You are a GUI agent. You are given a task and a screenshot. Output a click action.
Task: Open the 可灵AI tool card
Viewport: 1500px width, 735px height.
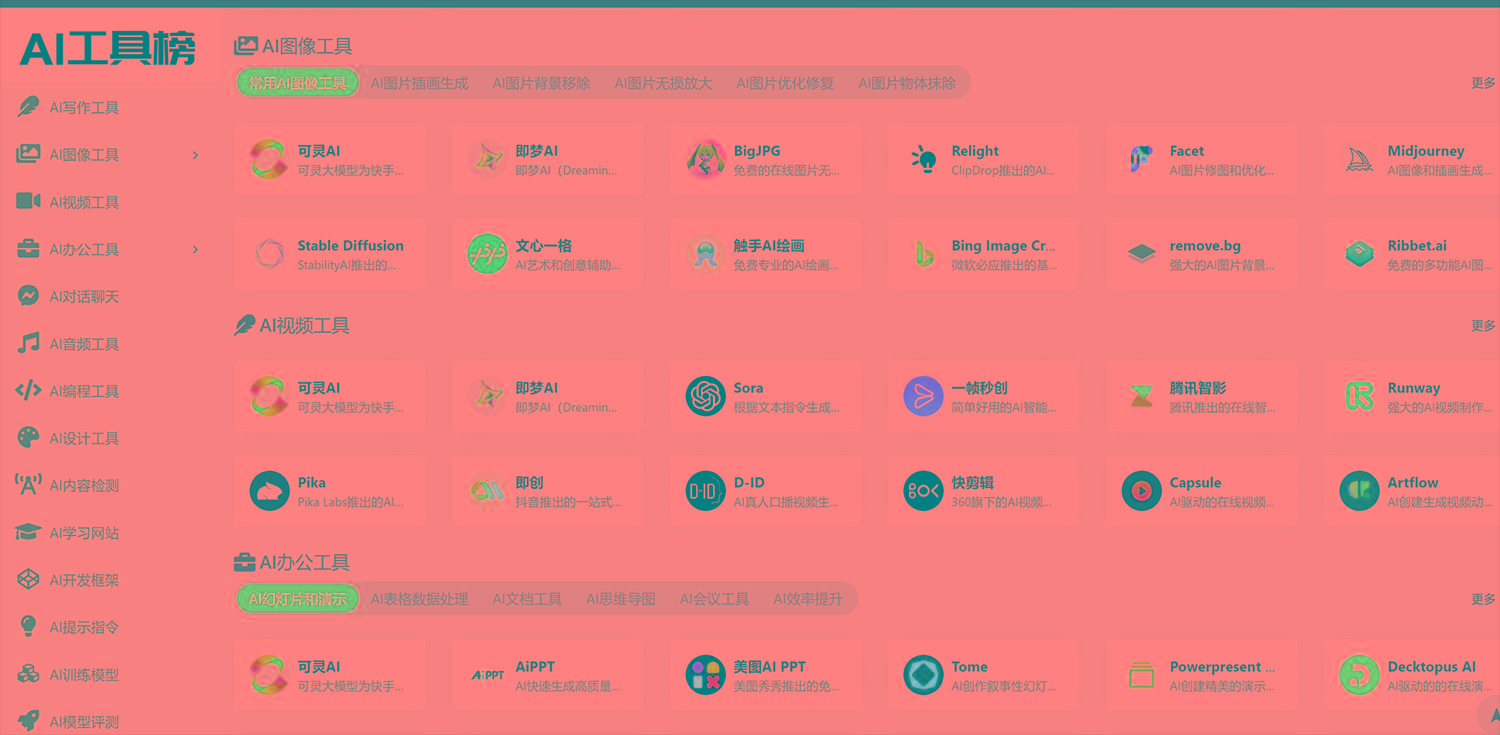[x=330, y=159]
